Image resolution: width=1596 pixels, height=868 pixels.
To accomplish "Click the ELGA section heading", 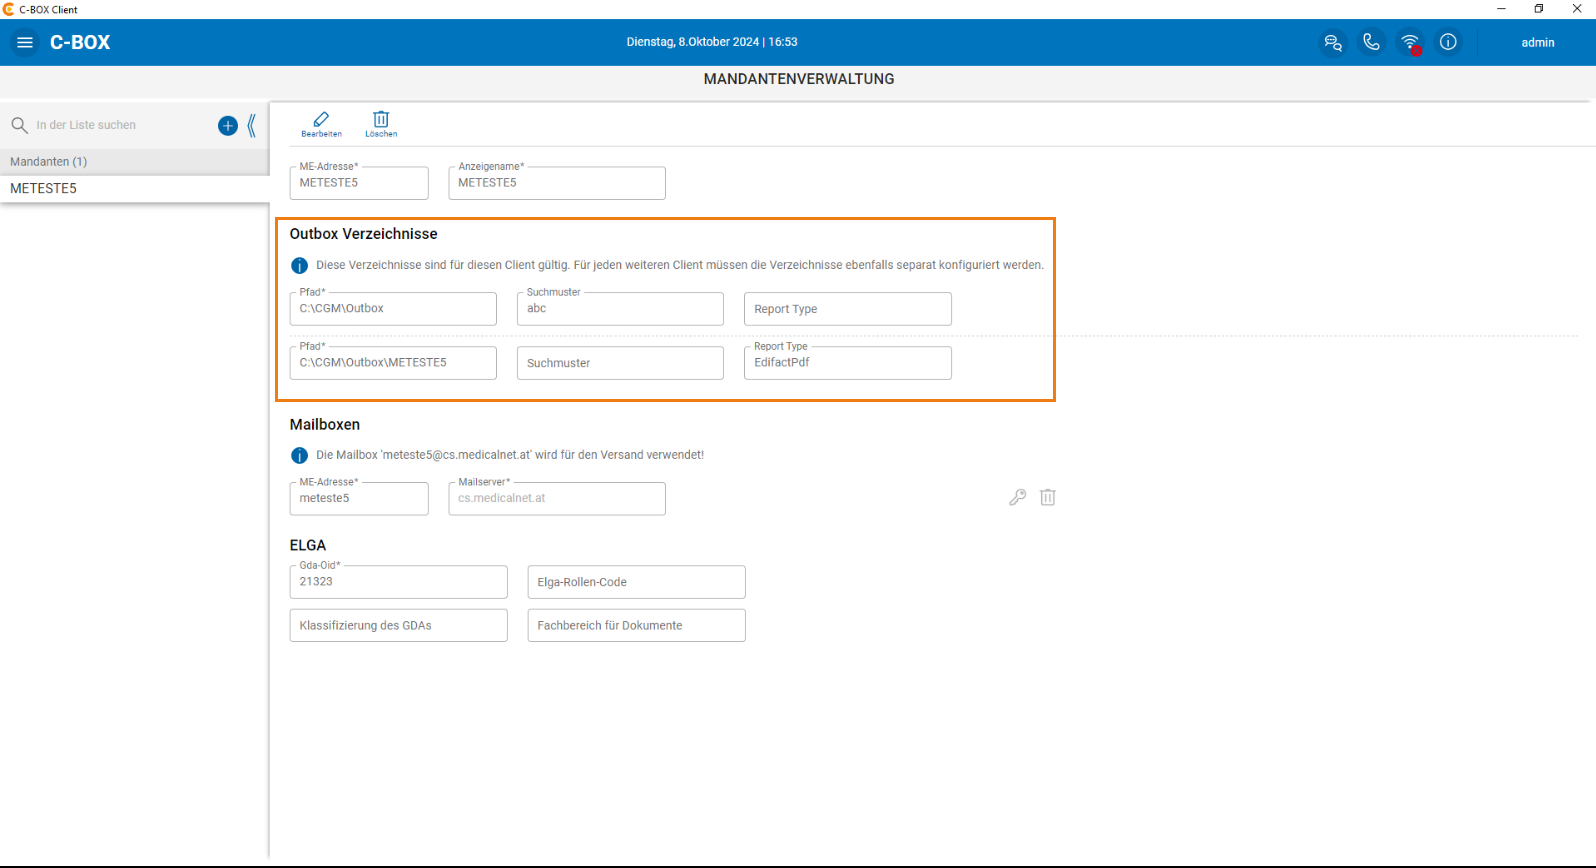I will coord(308,546).
